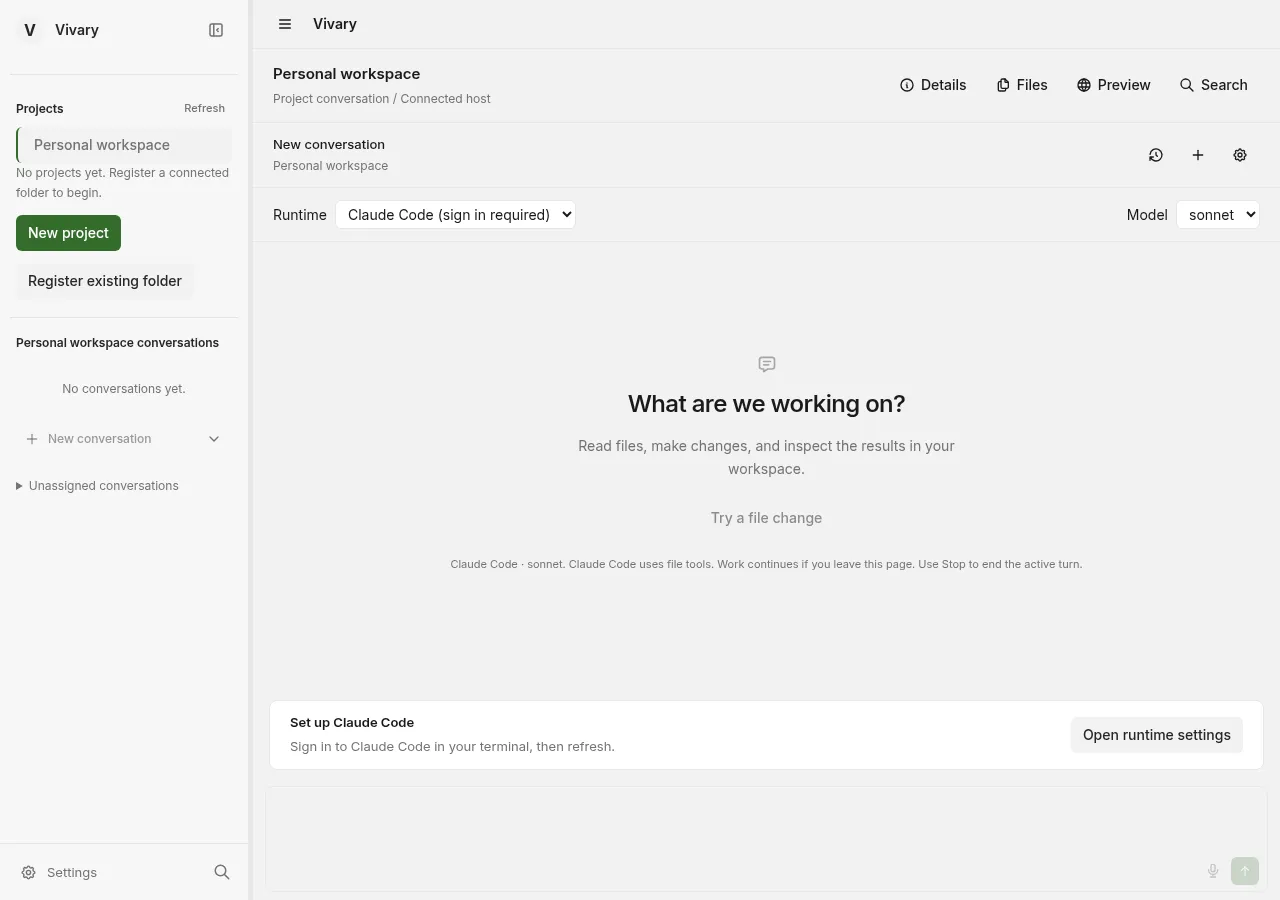The width and height of the screenshot is (1280, 900).
Task: Open conversation history clock icon
Action: 1156,155
